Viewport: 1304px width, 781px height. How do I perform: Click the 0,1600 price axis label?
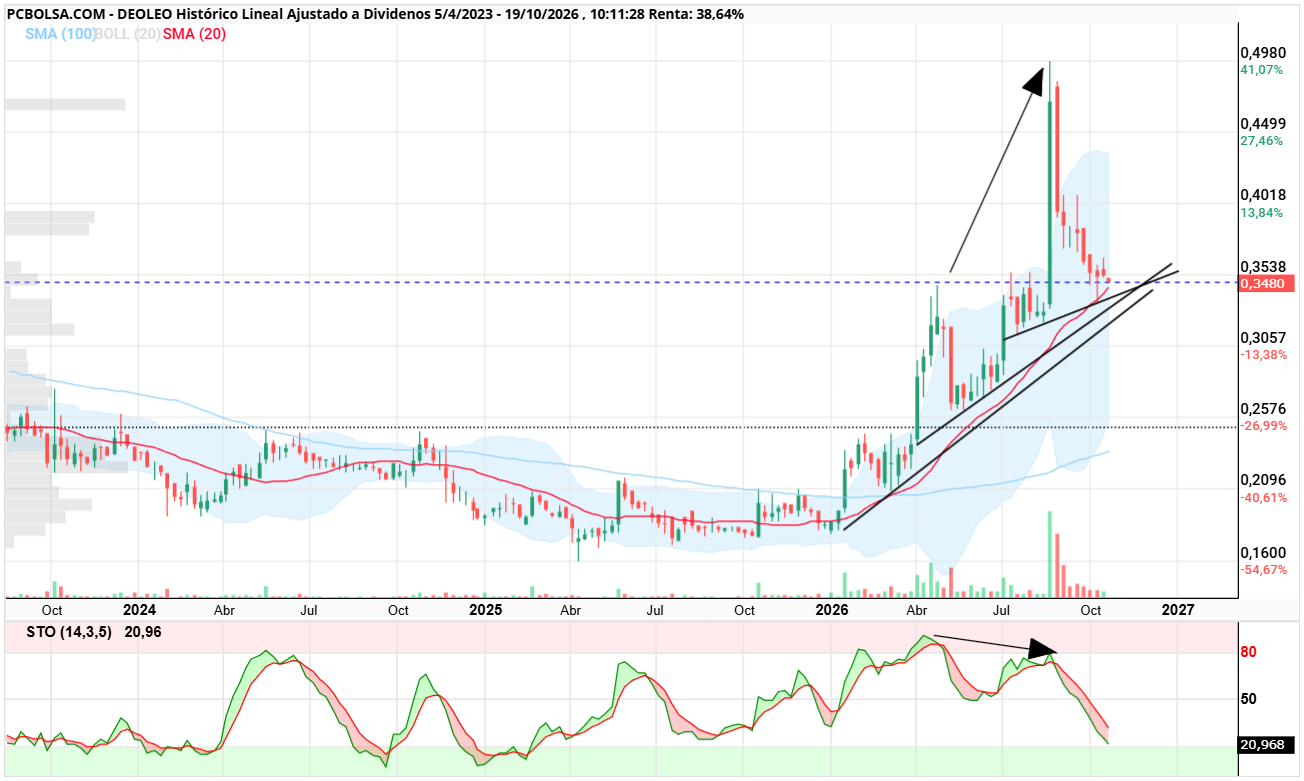click(1262, 553)
